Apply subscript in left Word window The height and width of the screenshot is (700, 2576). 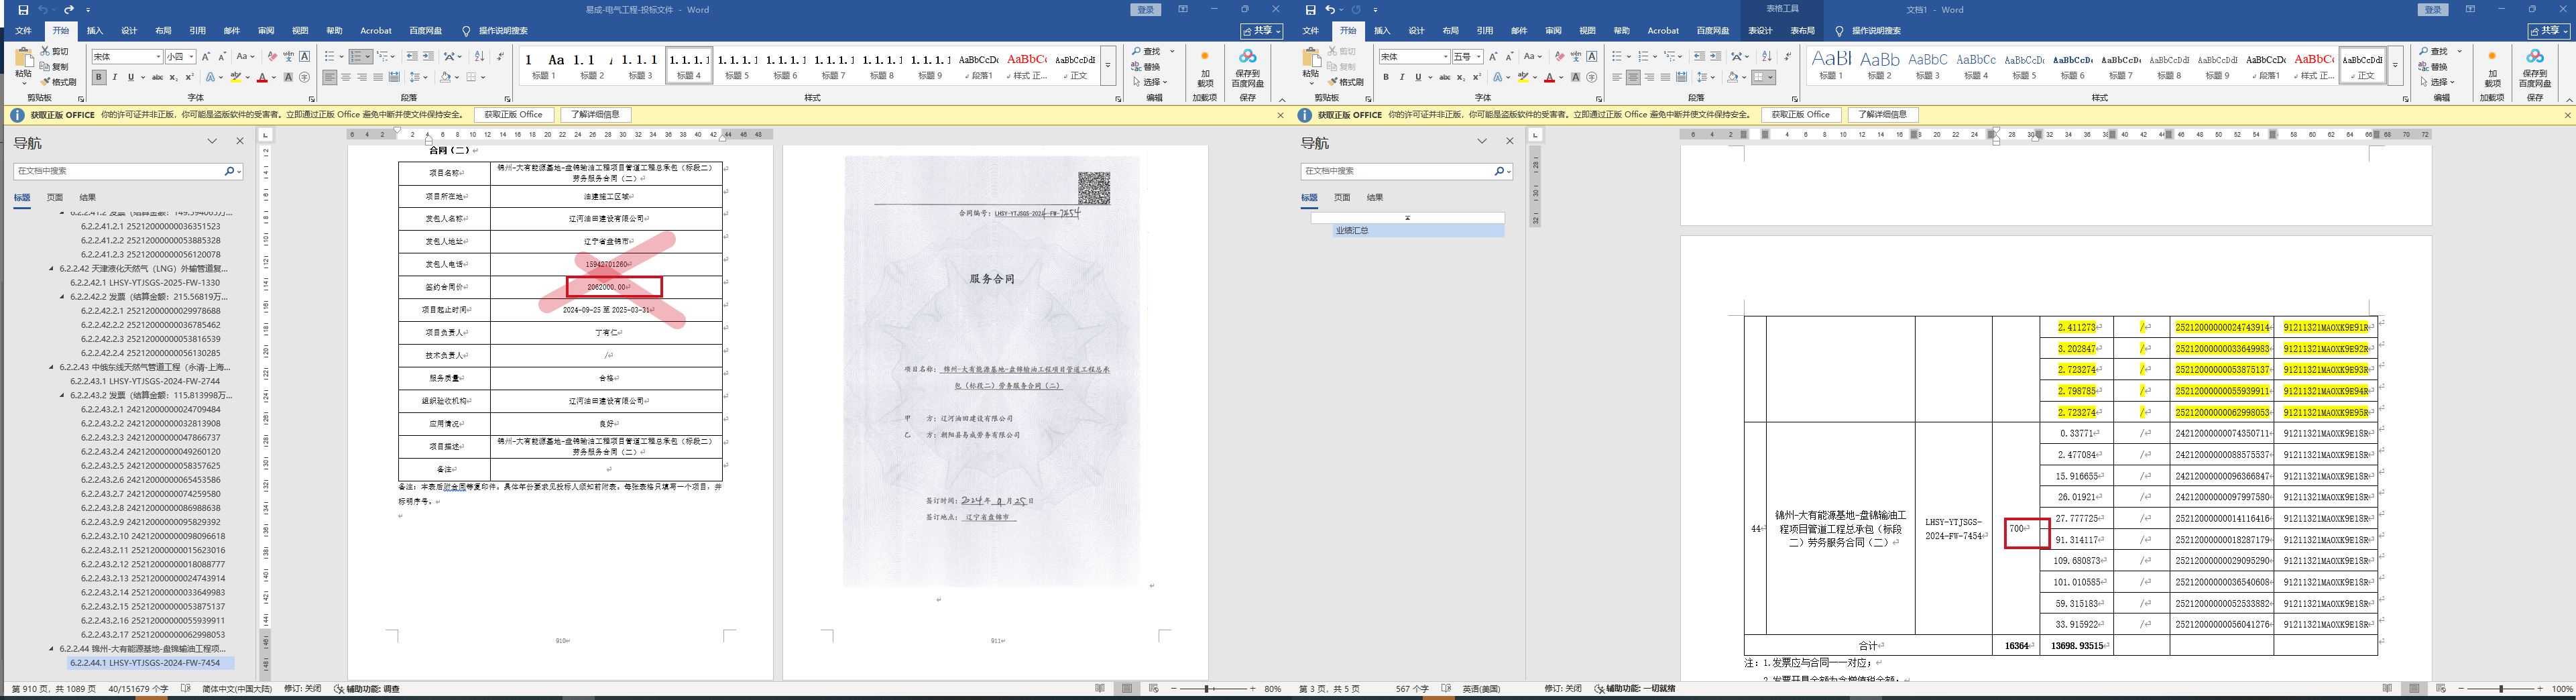(x=174, y=77)
